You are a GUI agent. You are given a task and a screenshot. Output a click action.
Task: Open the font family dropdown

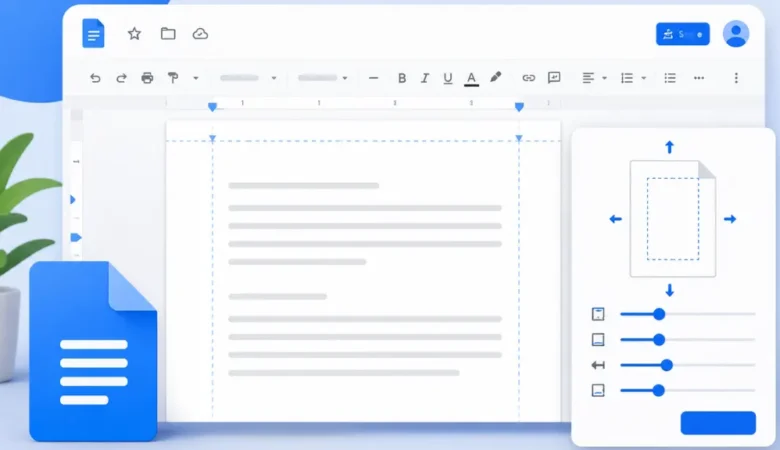point(322,78)
